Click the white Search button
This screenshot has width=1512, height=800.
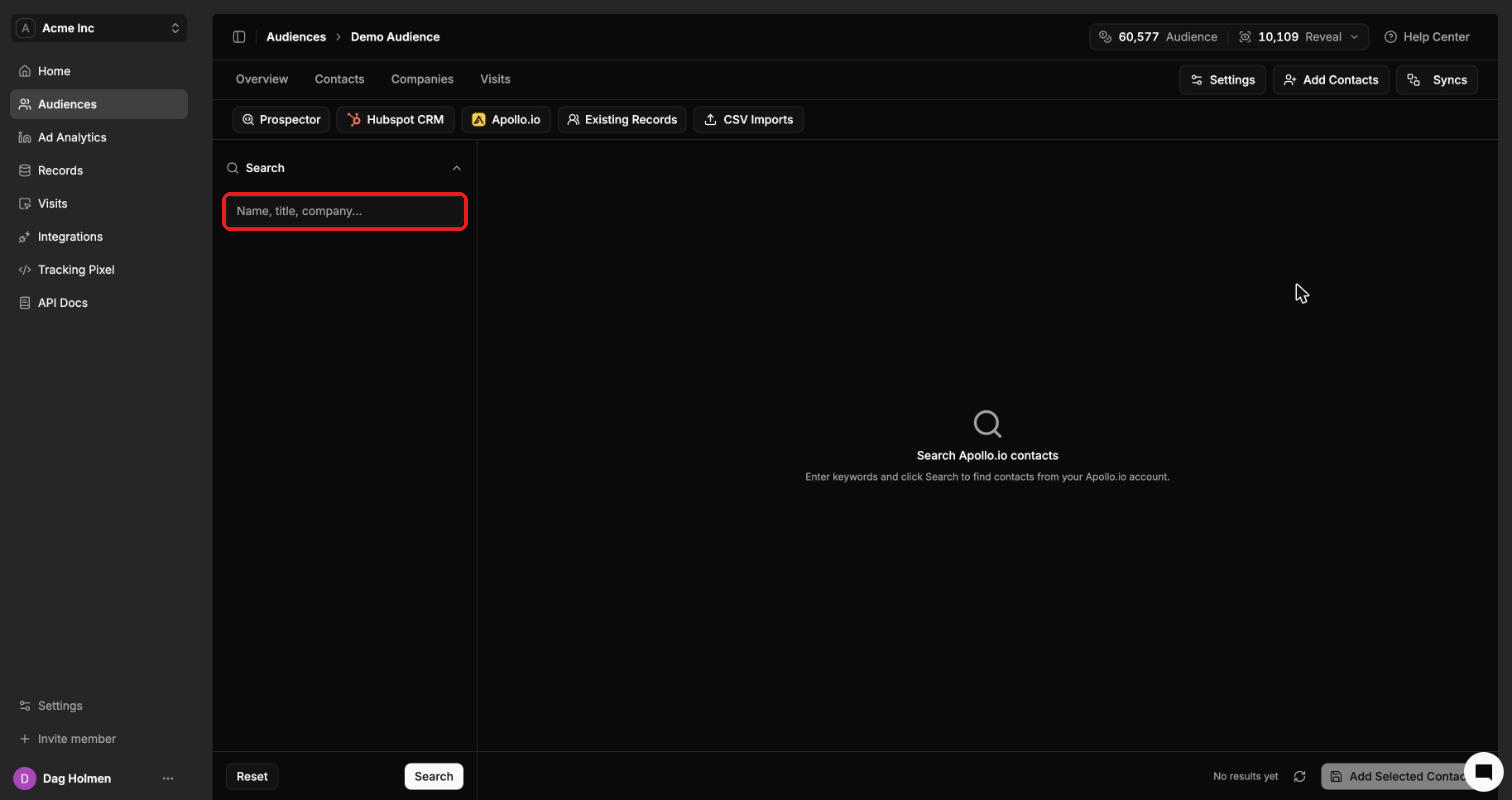coord(434,776)
